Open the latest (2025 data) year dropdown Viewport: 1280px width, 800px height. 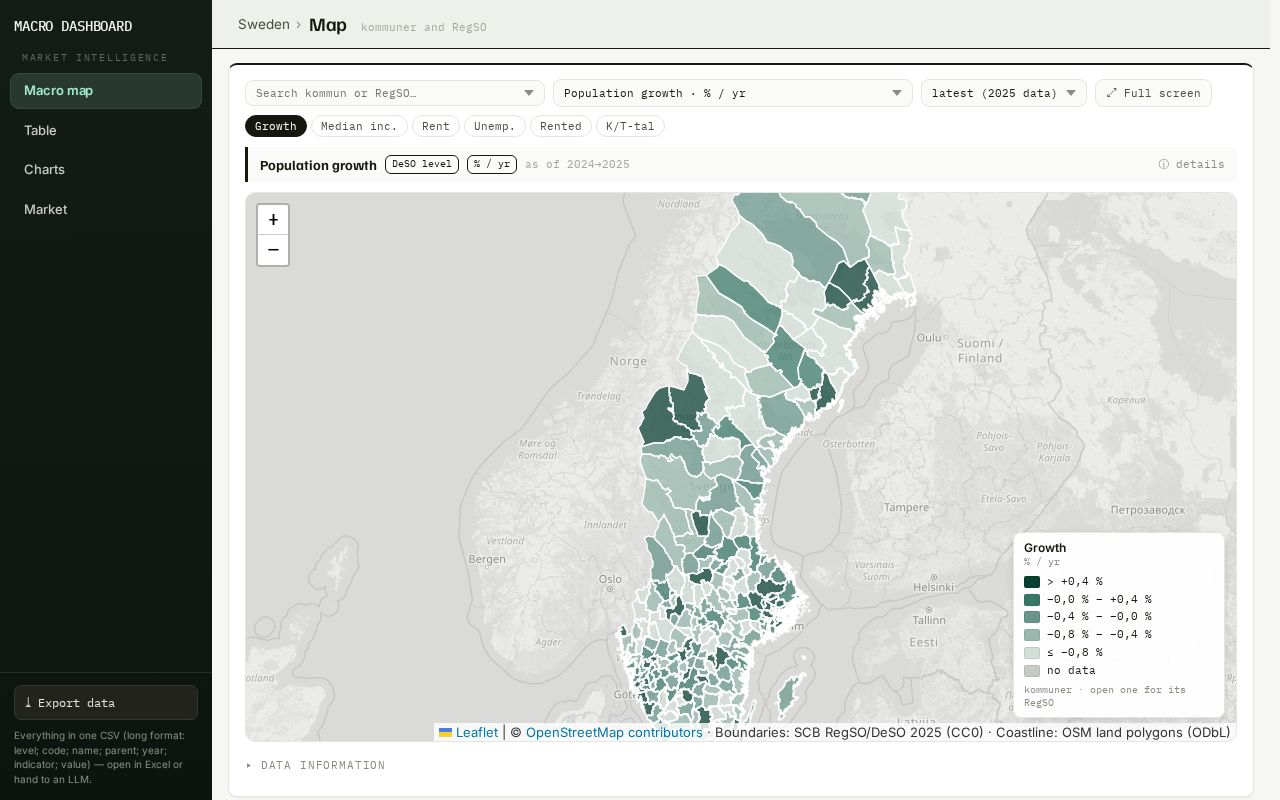point(1004,93)
